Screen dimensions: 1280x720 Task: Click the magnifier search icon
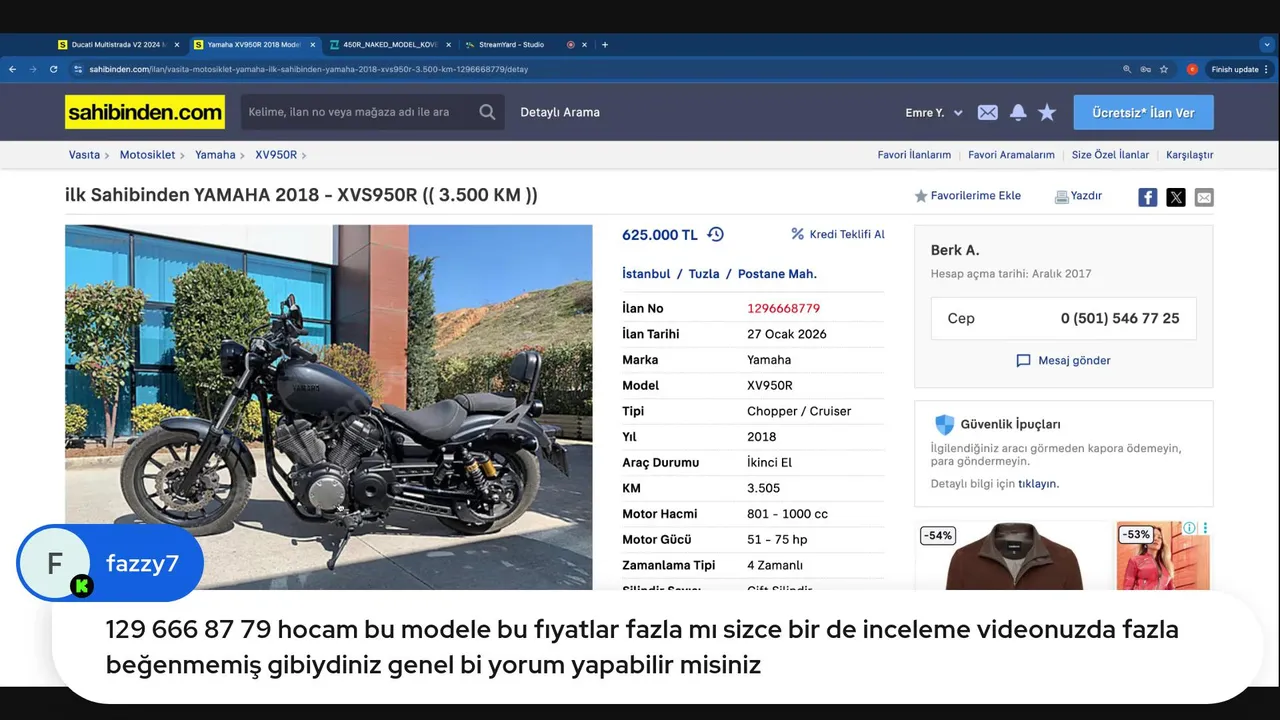487,112
